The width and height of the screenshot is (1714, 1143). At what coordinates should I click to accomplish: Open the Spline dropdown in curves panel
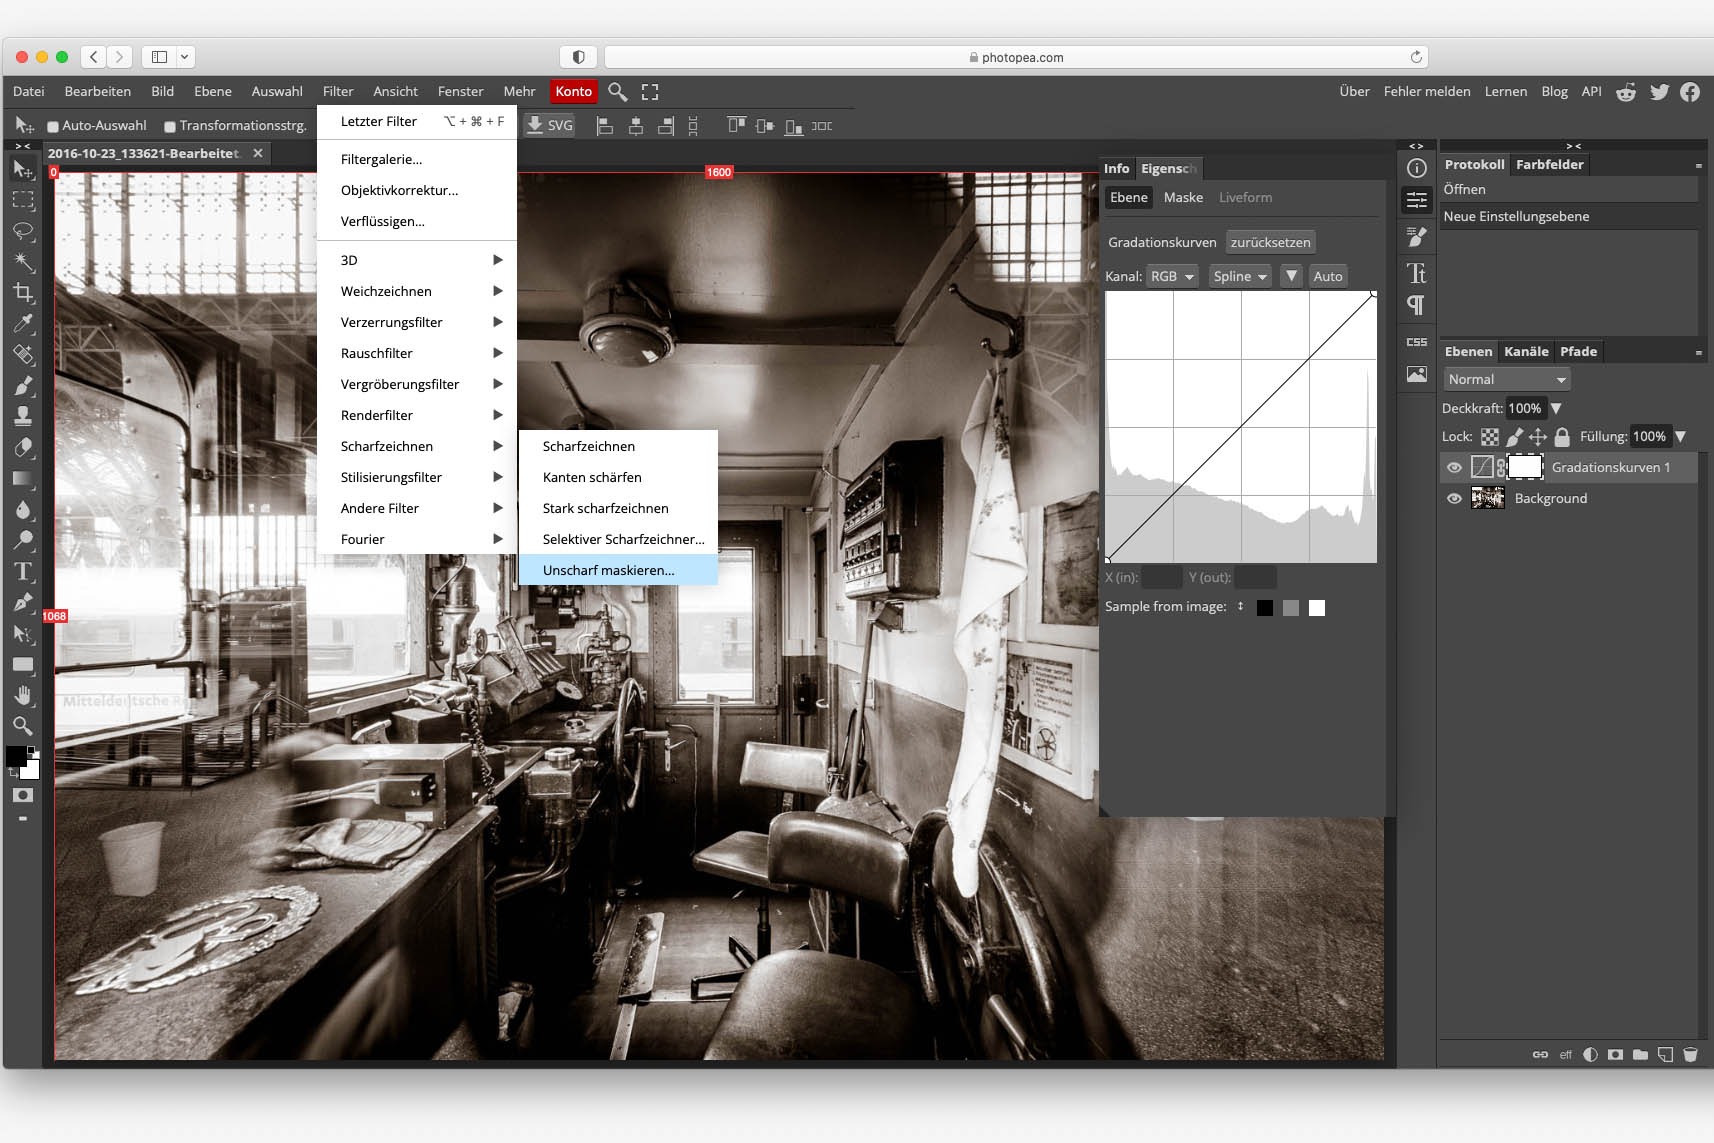coord(1239,276)
